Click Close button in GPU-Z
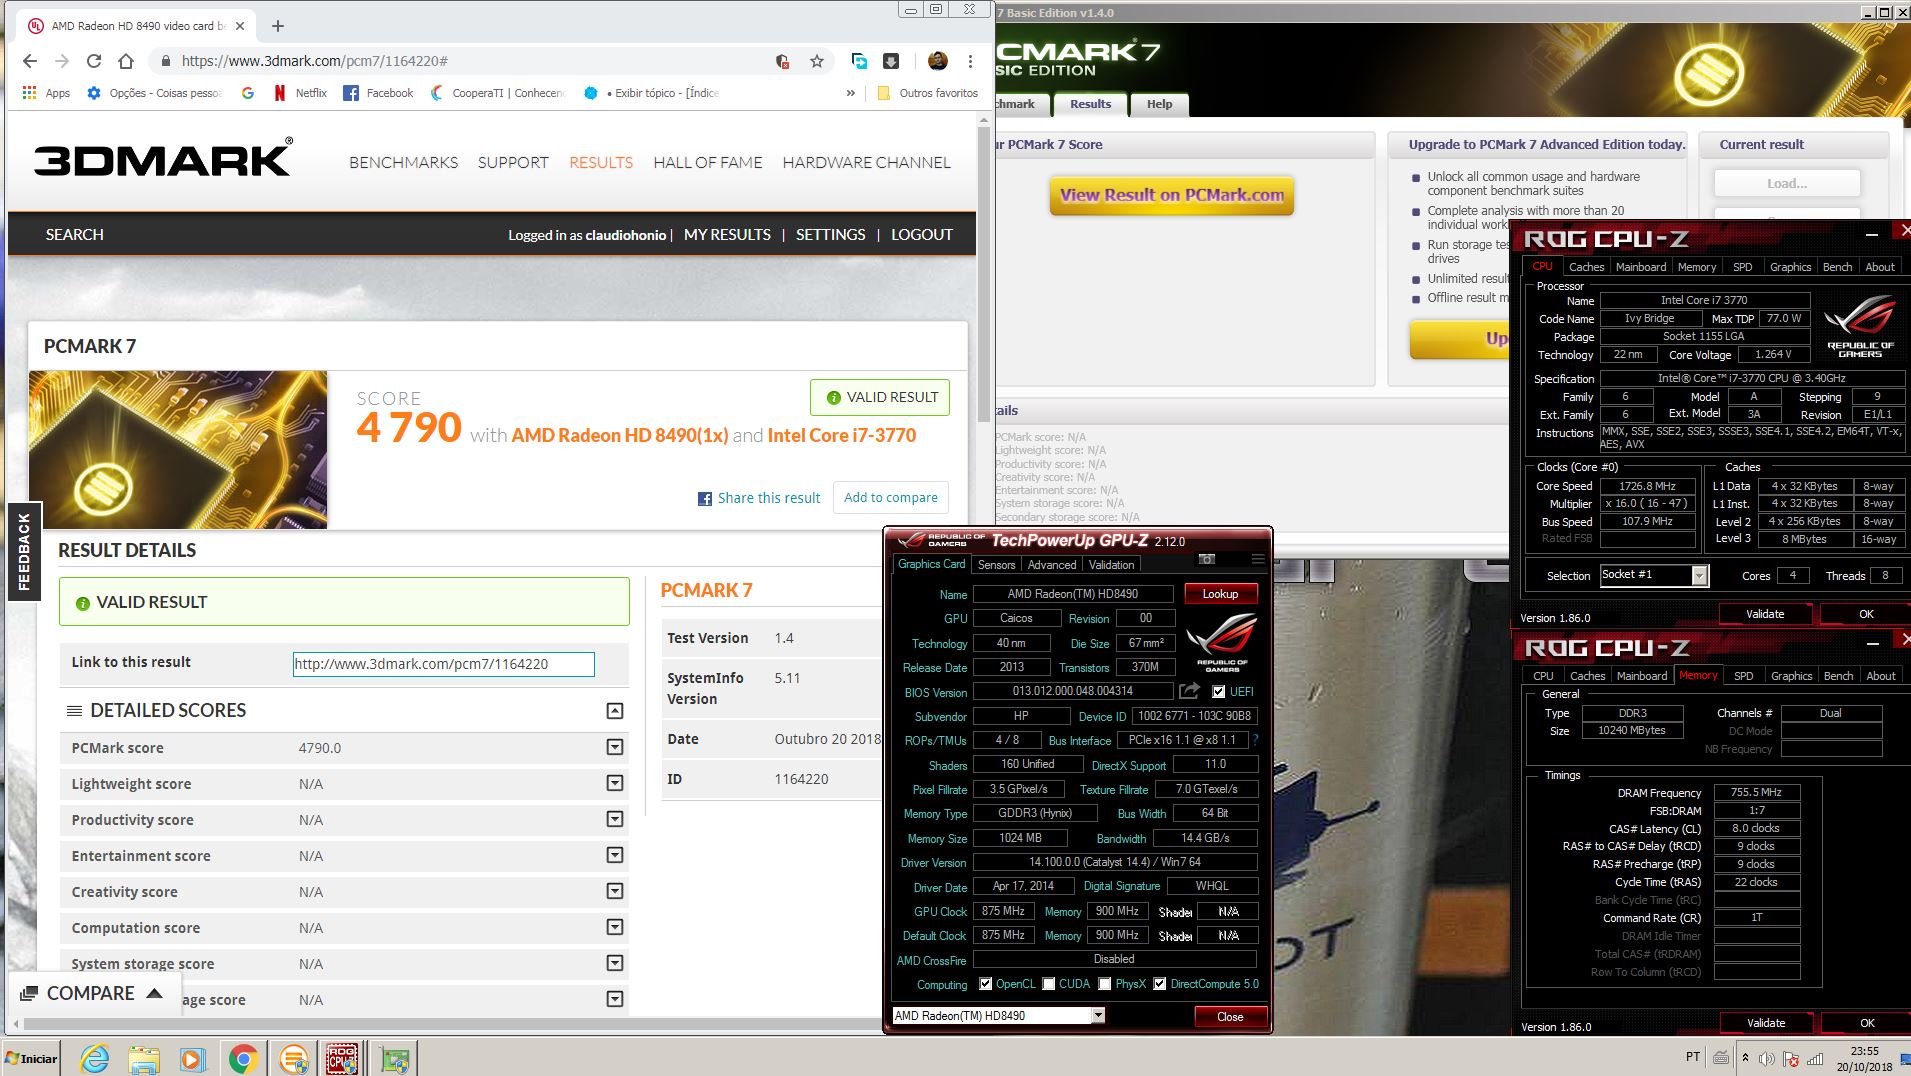1911x1076 pixels. pos(1230,1017)
